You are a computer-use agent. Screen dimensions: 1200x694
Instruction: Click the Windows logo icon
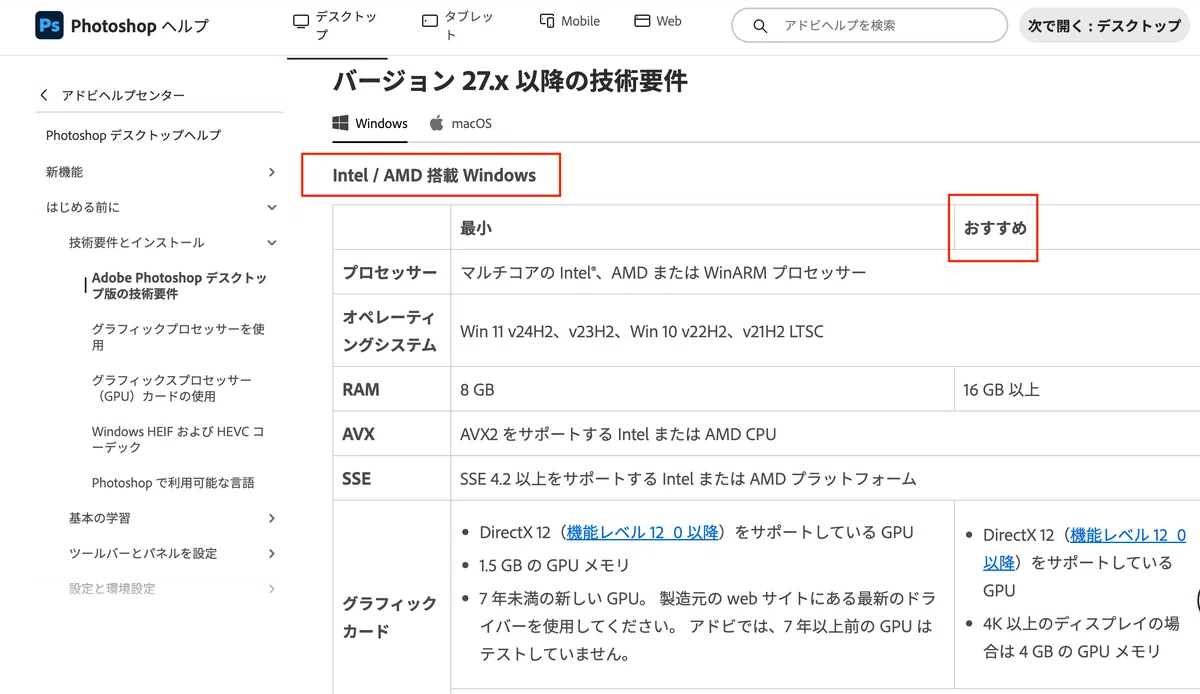(x=340, y=123)
